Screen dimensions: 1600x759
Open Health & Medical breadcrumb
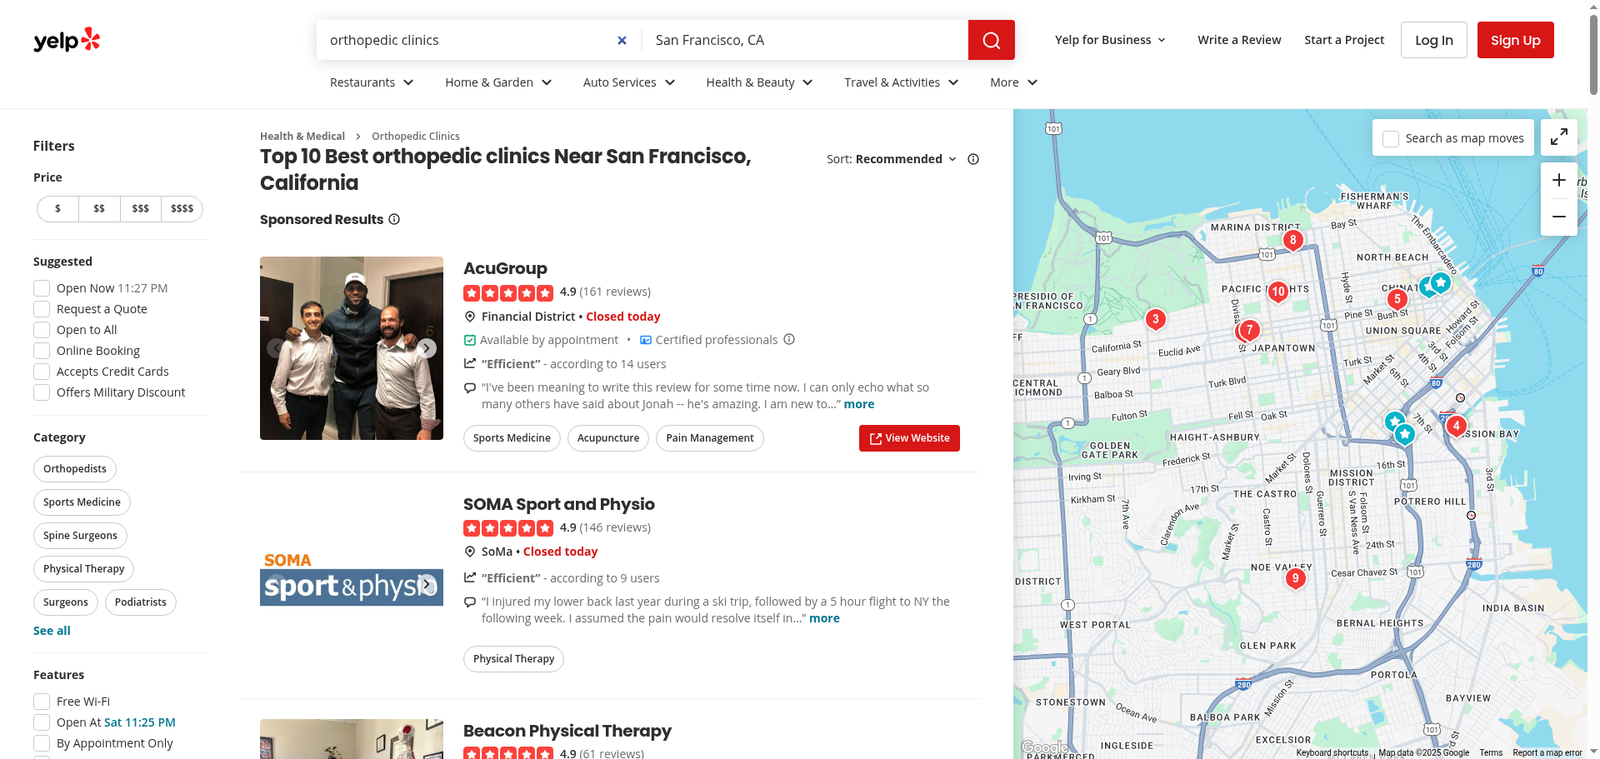[302, 136]
